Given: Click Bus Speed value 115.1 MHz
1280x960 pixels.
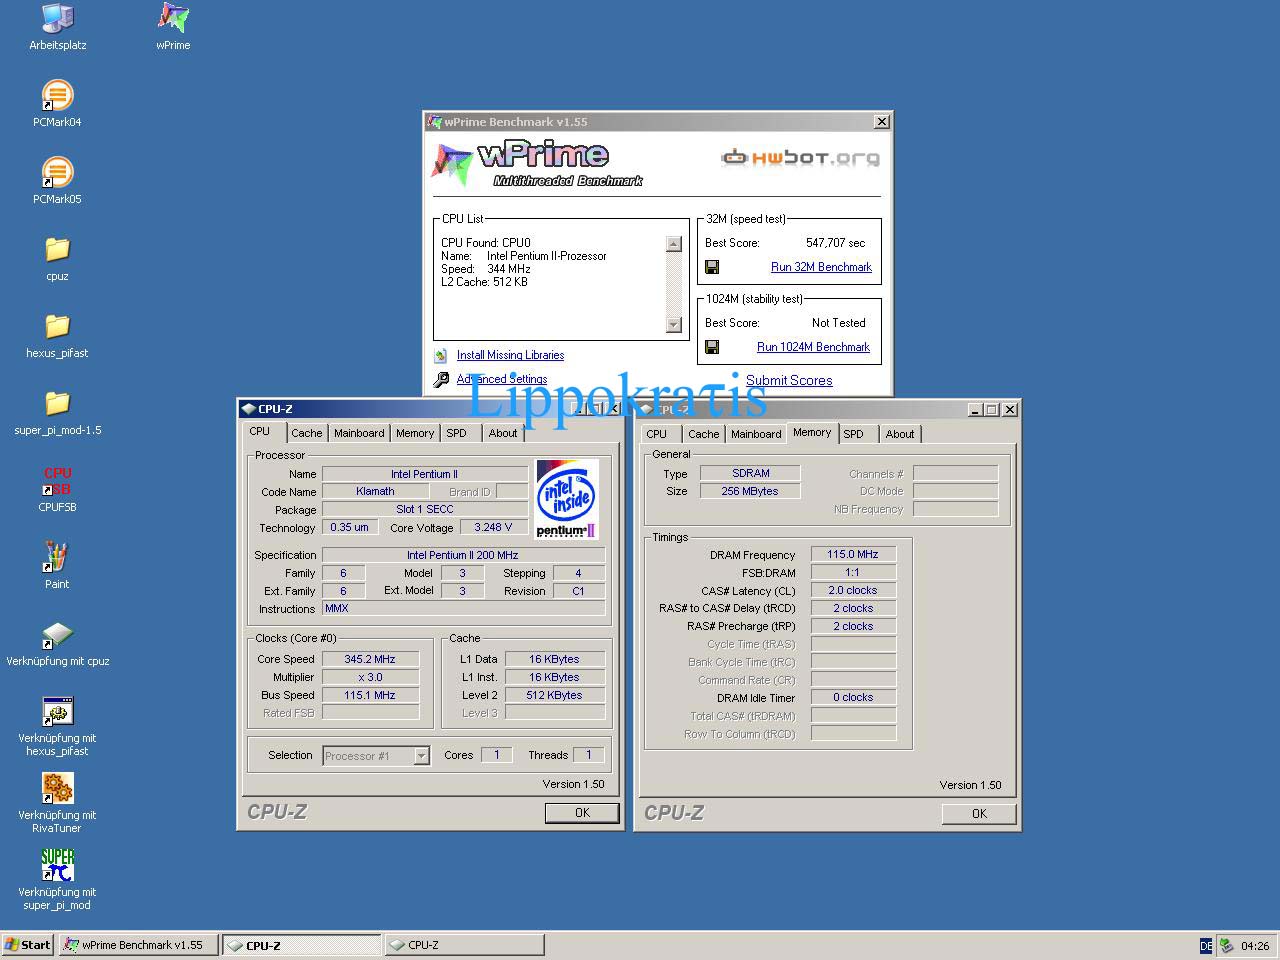Looking at the screenshot, I should [370, 695].
